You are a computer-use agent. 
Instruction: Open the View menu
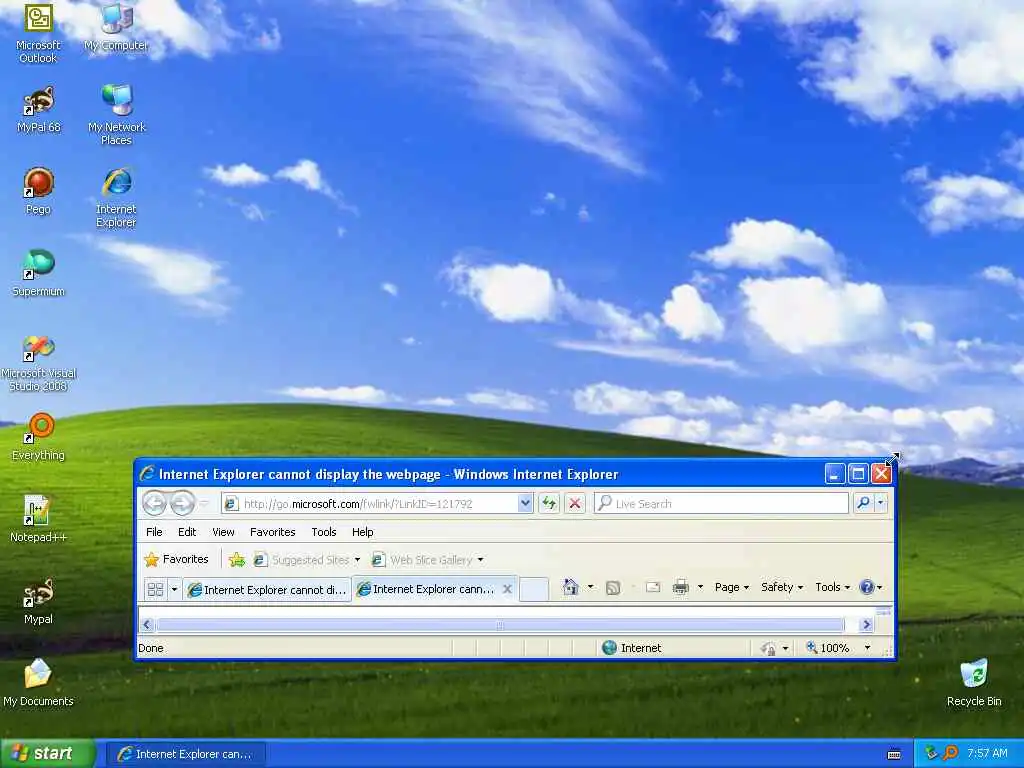click(x=223, y=532)
